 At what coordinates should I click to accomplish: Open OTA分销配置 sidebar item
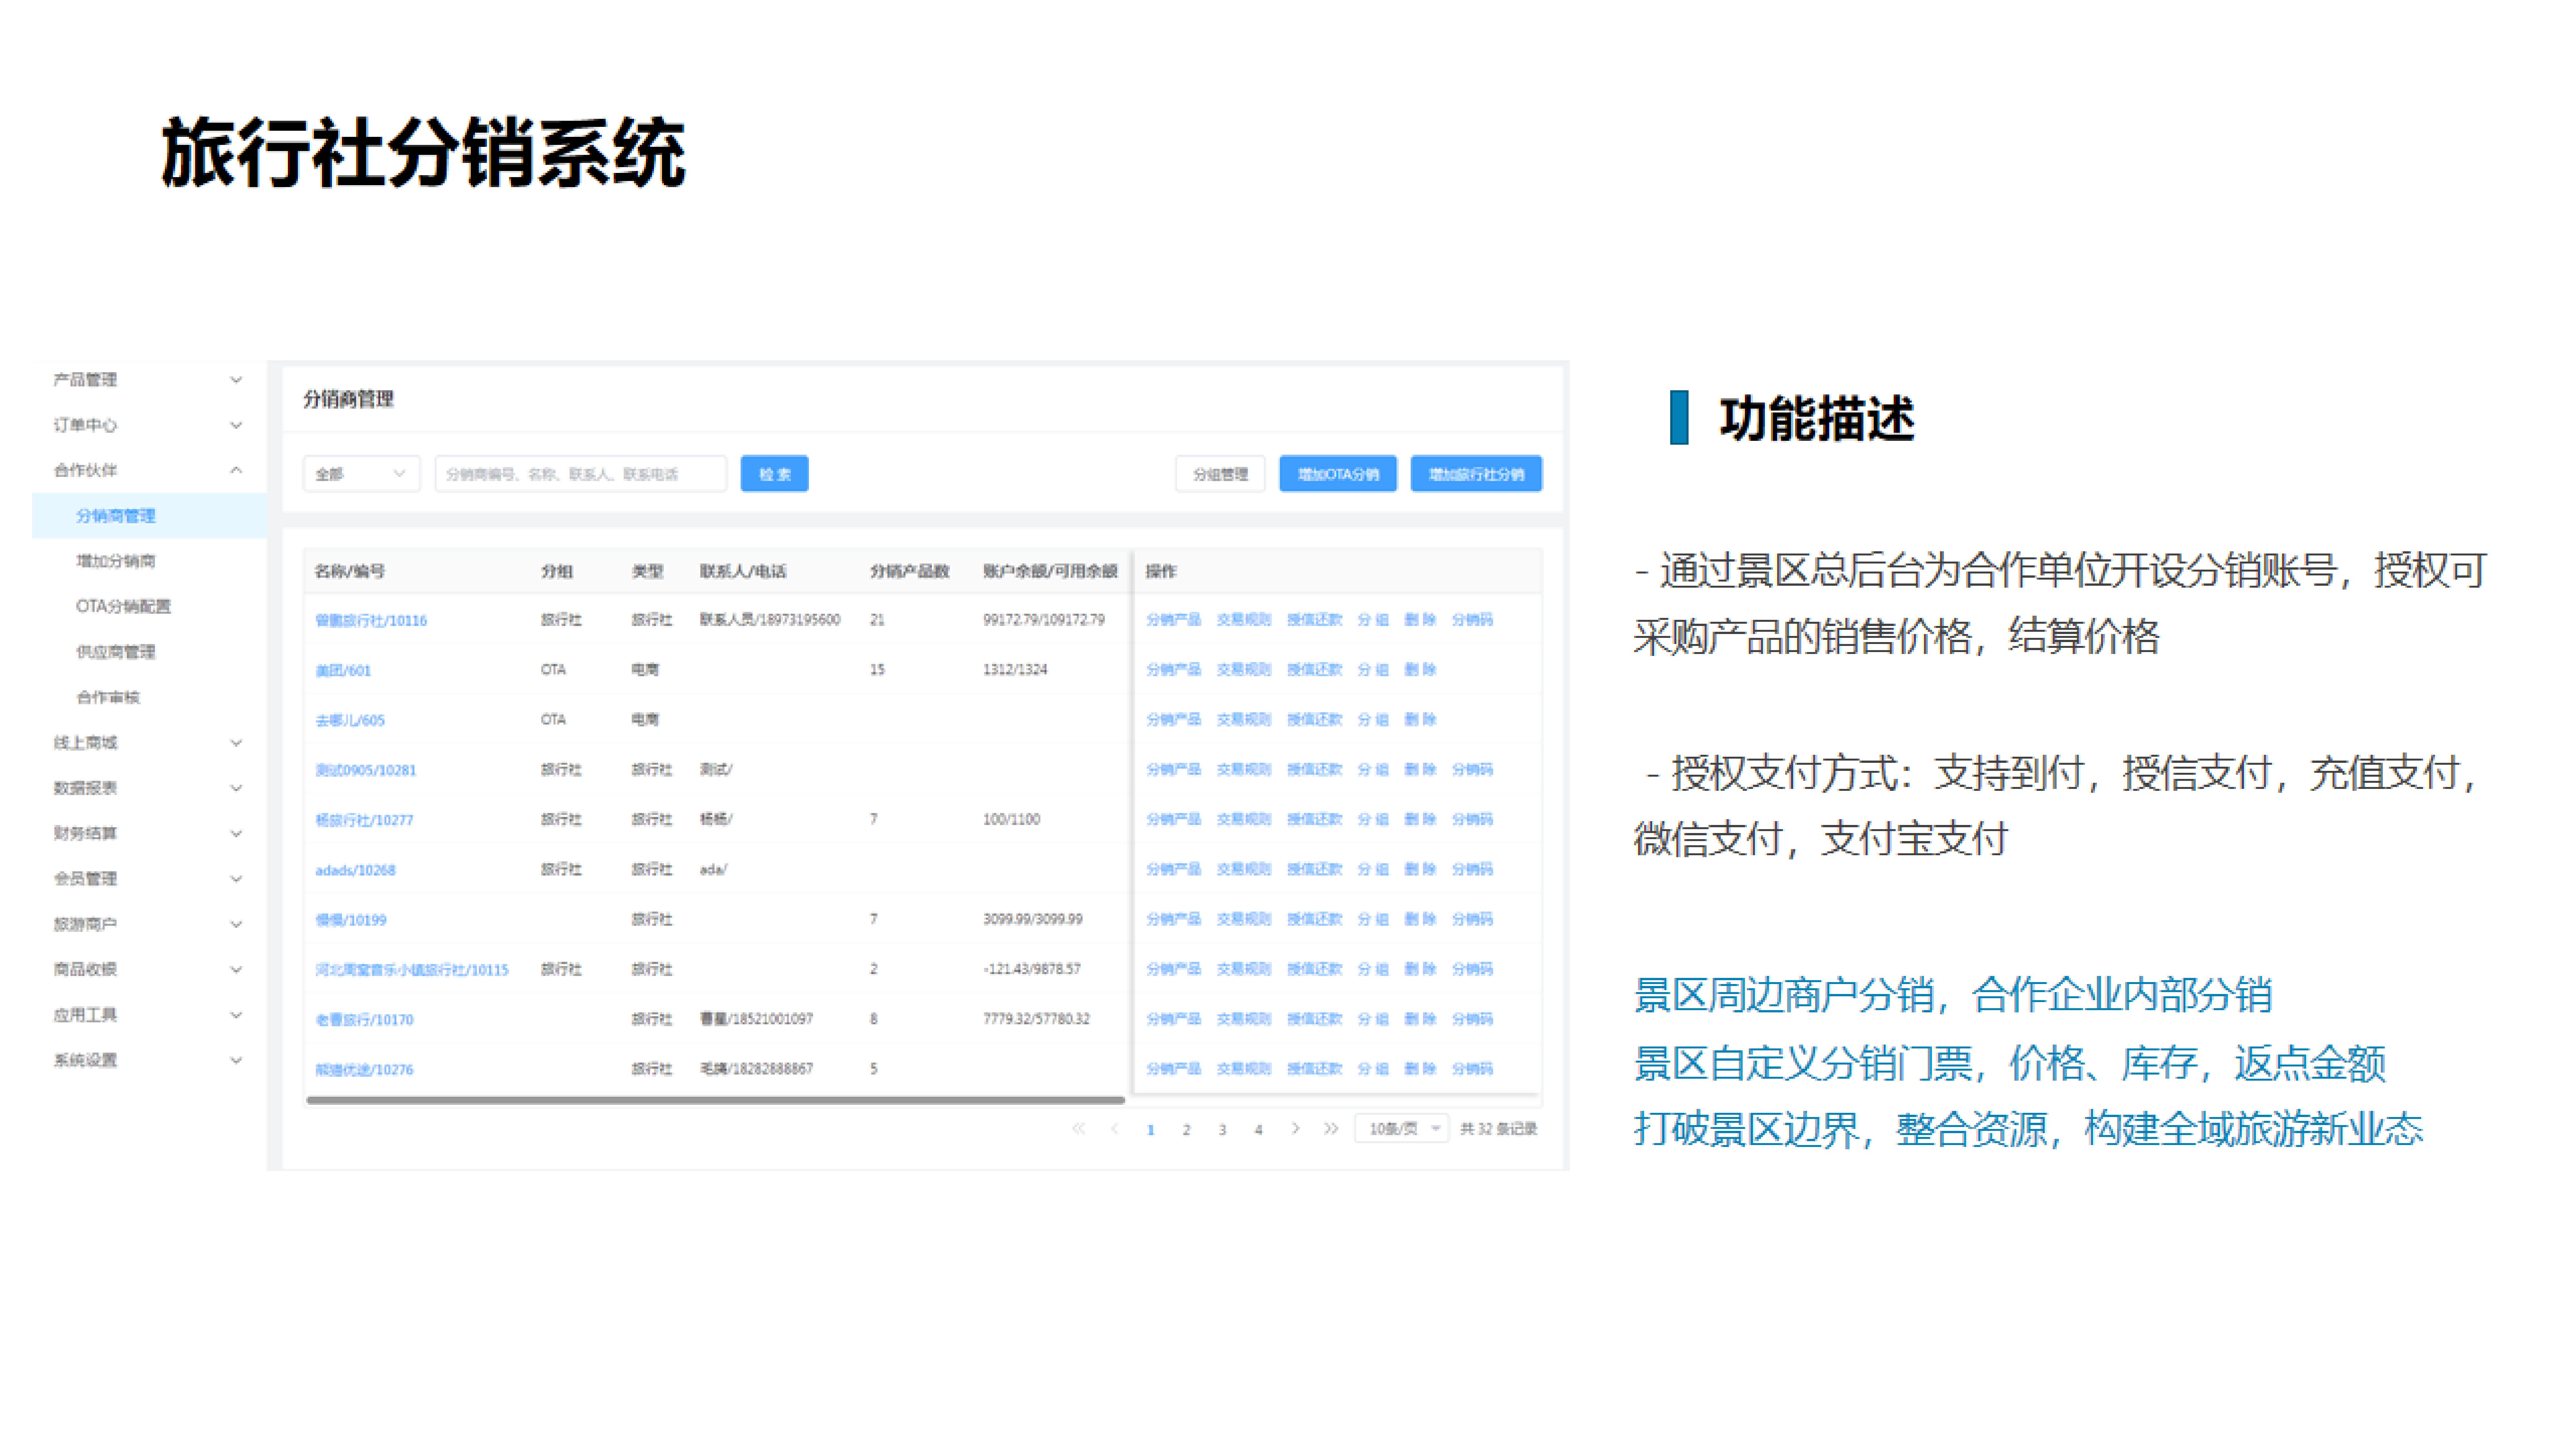click(123, 606)
